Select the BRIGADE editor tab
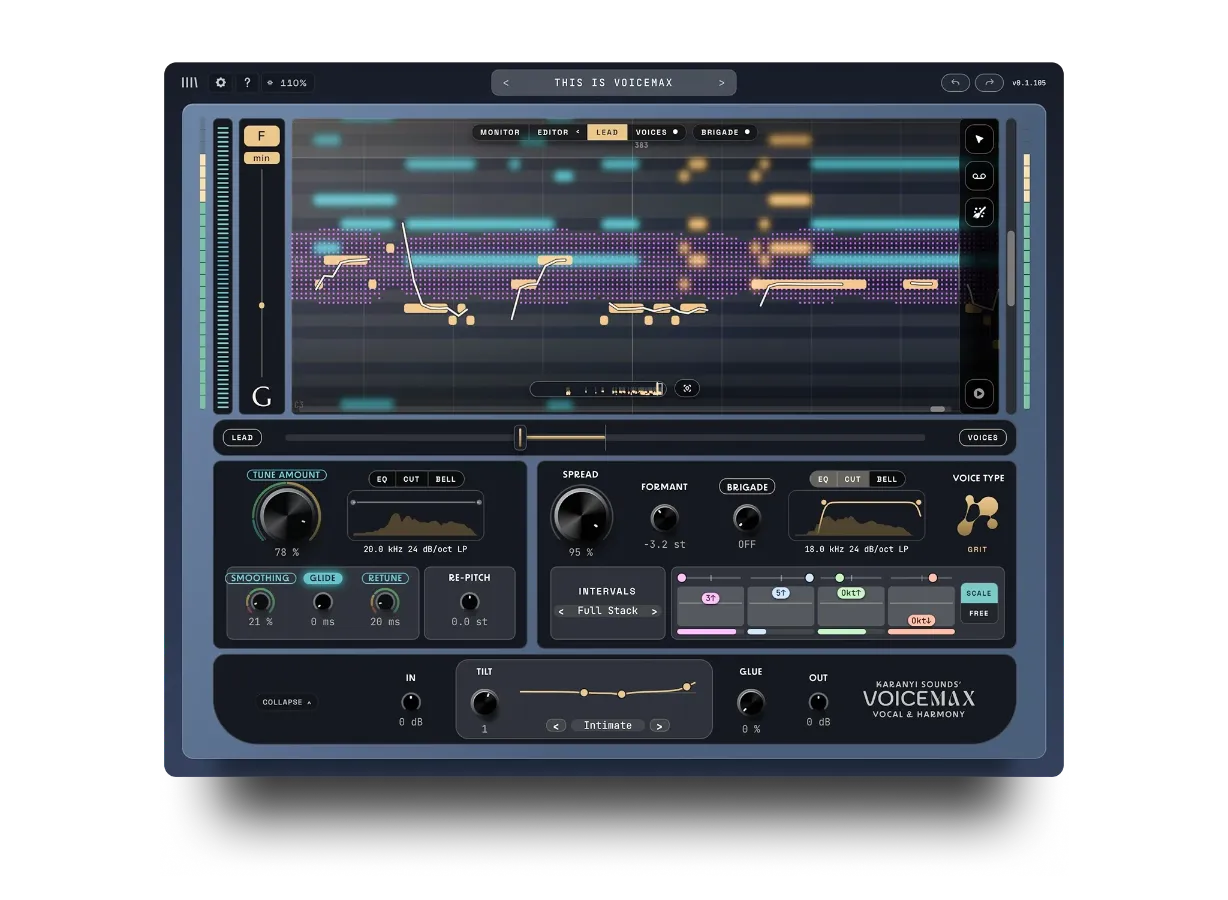 click(725, 132)
